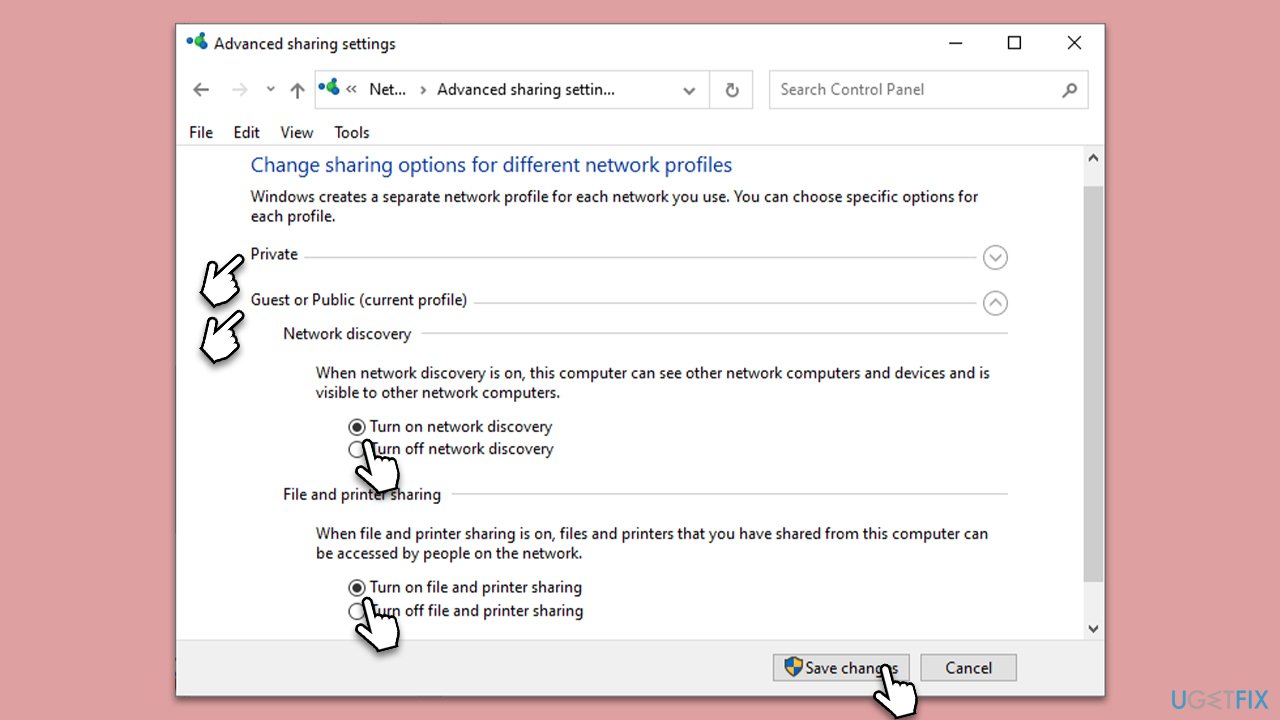This screenshot has height=720, width=1280.
Task: Go up one folder level
Action: (296, 89)
